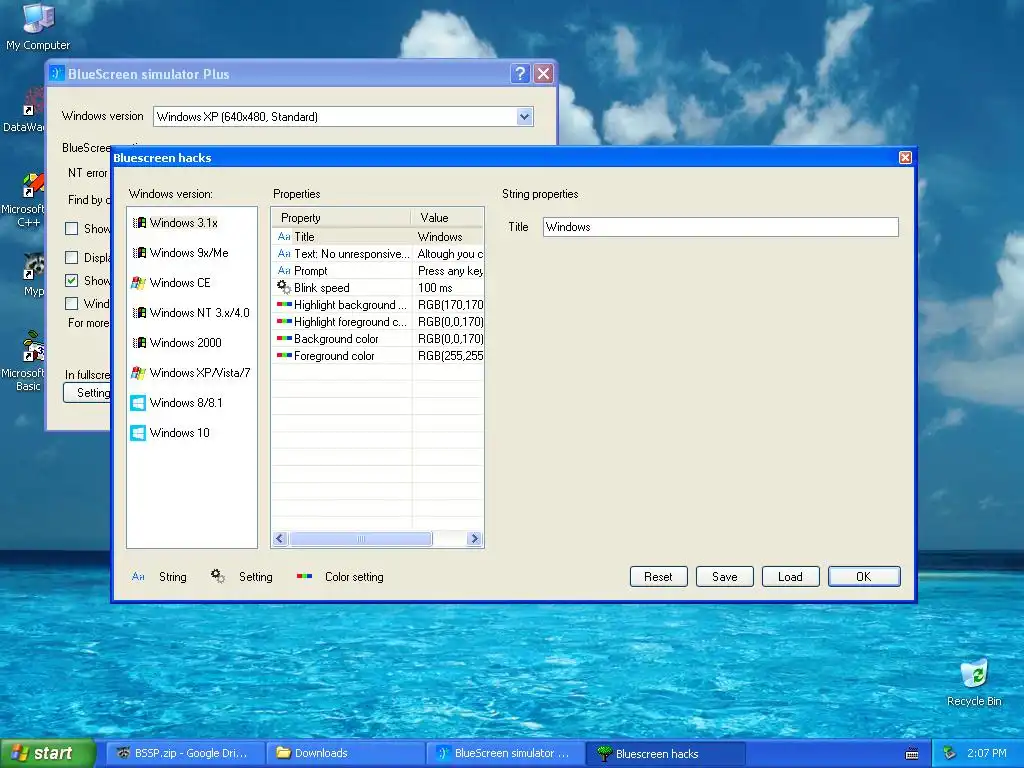Click the network tray icon beside the clock

[950, 754]
